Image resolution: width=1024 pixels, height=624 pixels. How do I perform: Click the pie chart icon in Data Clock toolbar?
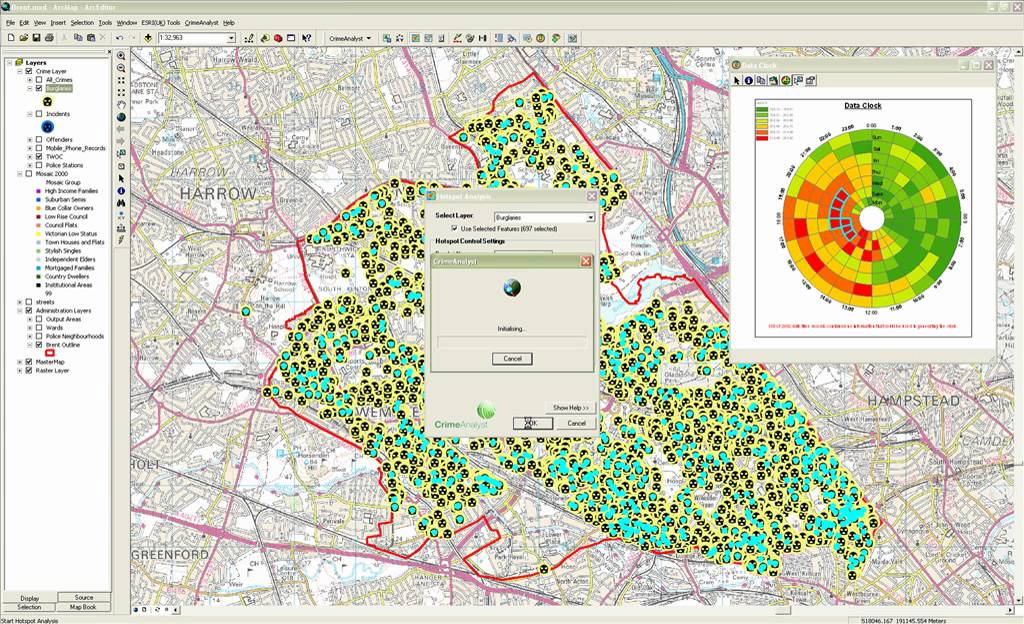coord(786,80)
